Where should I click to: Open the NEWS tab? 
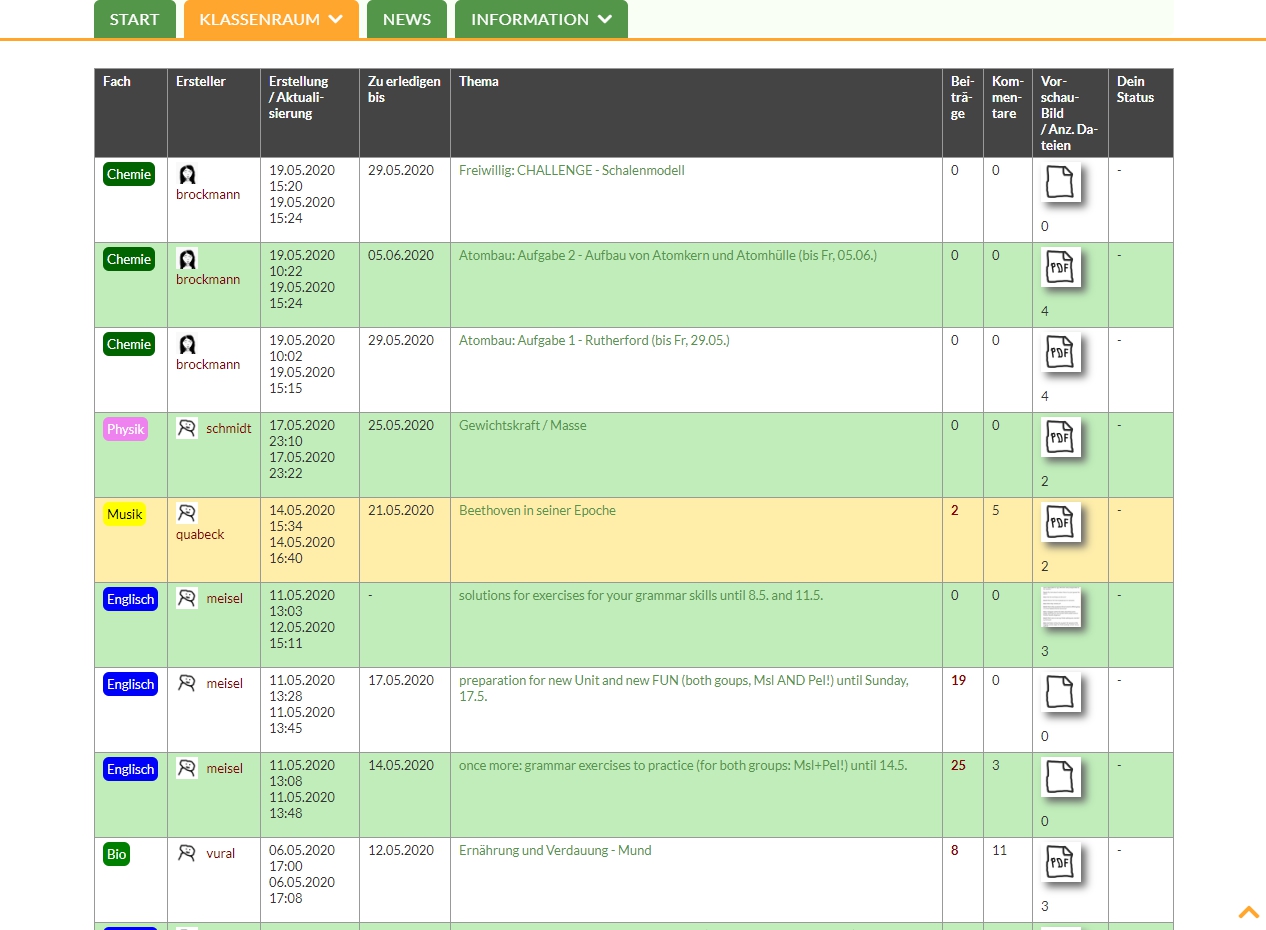407,19
